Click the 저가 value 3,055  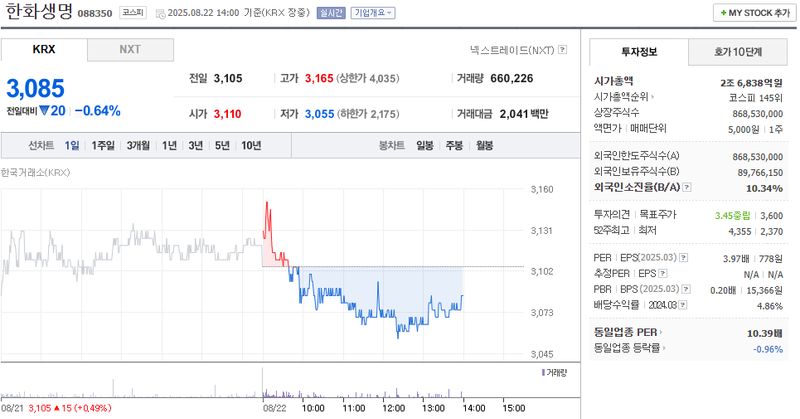pyautogui.click(x=319, y=114)
